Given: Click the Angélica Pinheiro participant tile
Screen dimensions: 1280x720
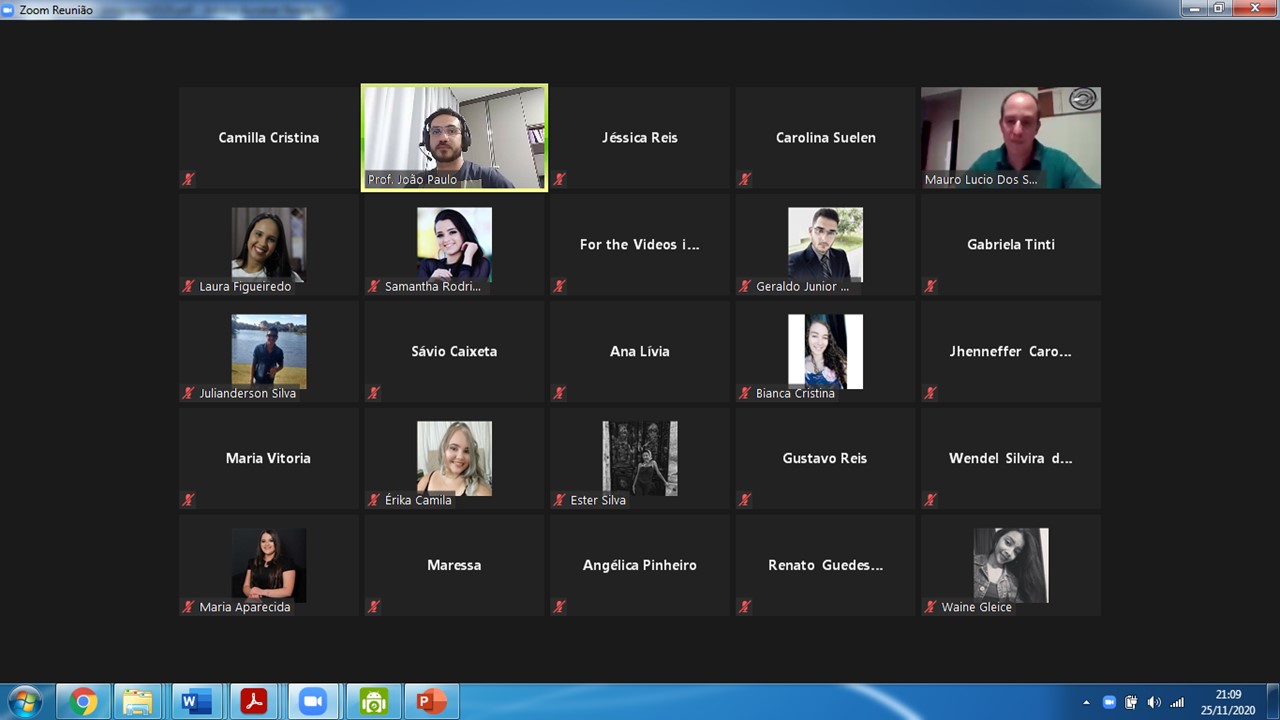Looking at the screenshot, I should 639,565.
